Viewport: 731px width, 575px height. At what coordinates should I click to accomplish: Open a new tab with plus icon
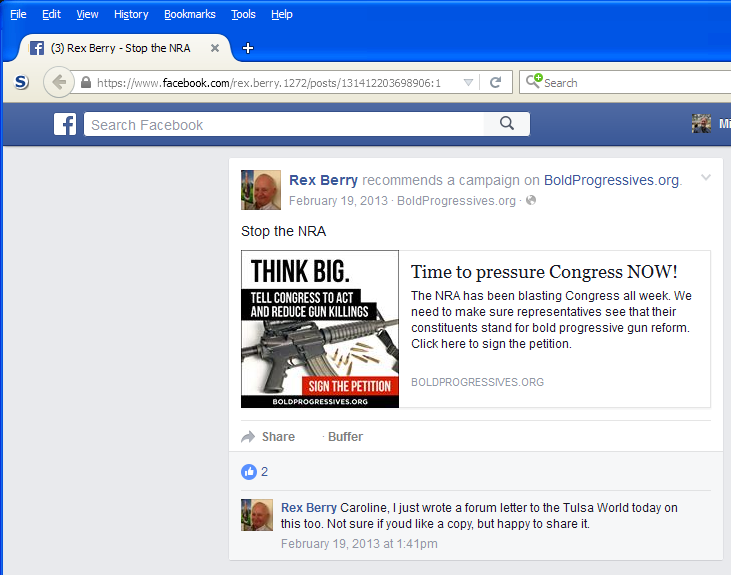[x=248, y=48]
